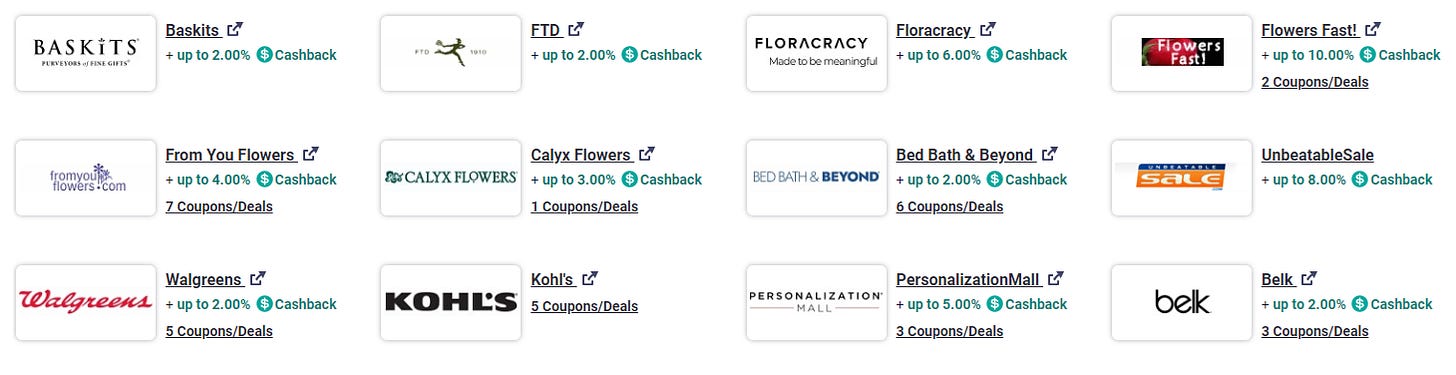Open Floracracy external link icon
Screen dimensions: 1456x375
[988, 30]
